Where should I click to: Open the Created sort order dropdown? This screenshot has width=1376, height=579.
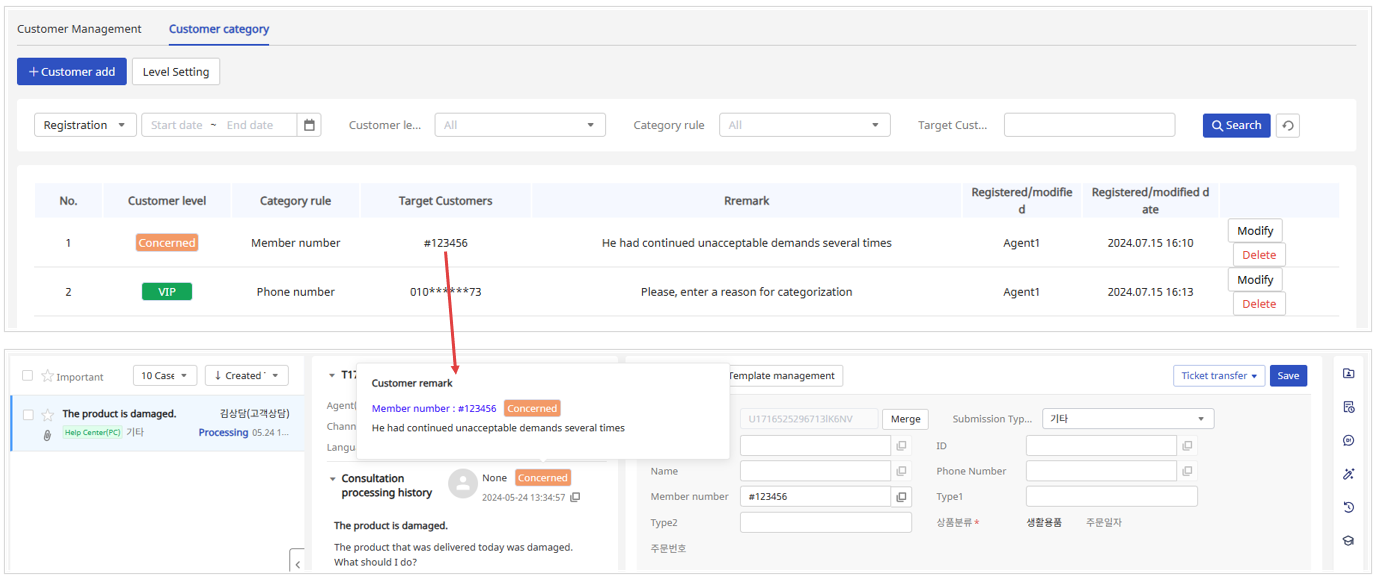tap(246, 376)
